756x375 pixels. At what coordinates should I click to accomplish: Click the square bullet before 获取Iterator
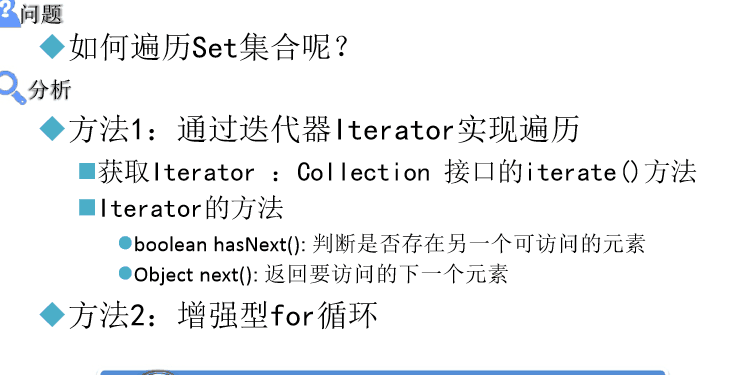pyautogui.click(x=87, y=172)
